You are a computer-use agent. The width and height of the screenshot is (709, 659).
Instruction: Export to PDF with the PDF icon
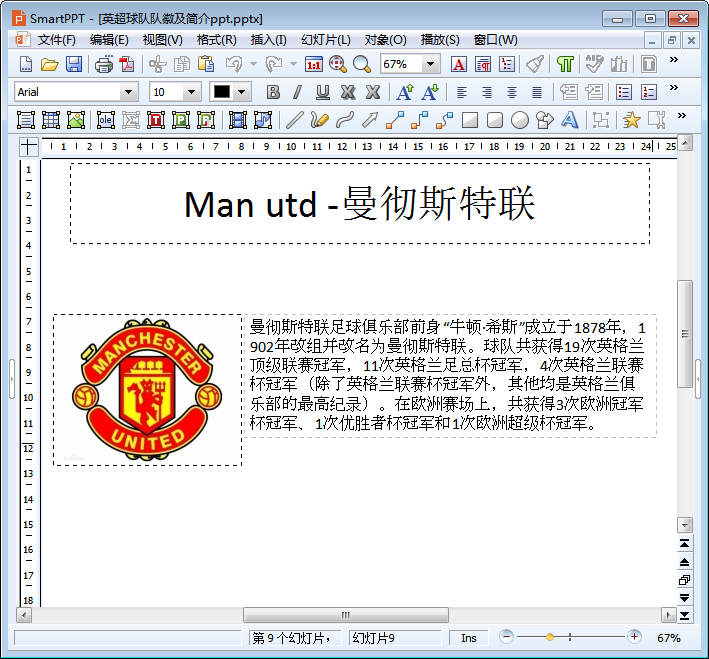(127, 64)
